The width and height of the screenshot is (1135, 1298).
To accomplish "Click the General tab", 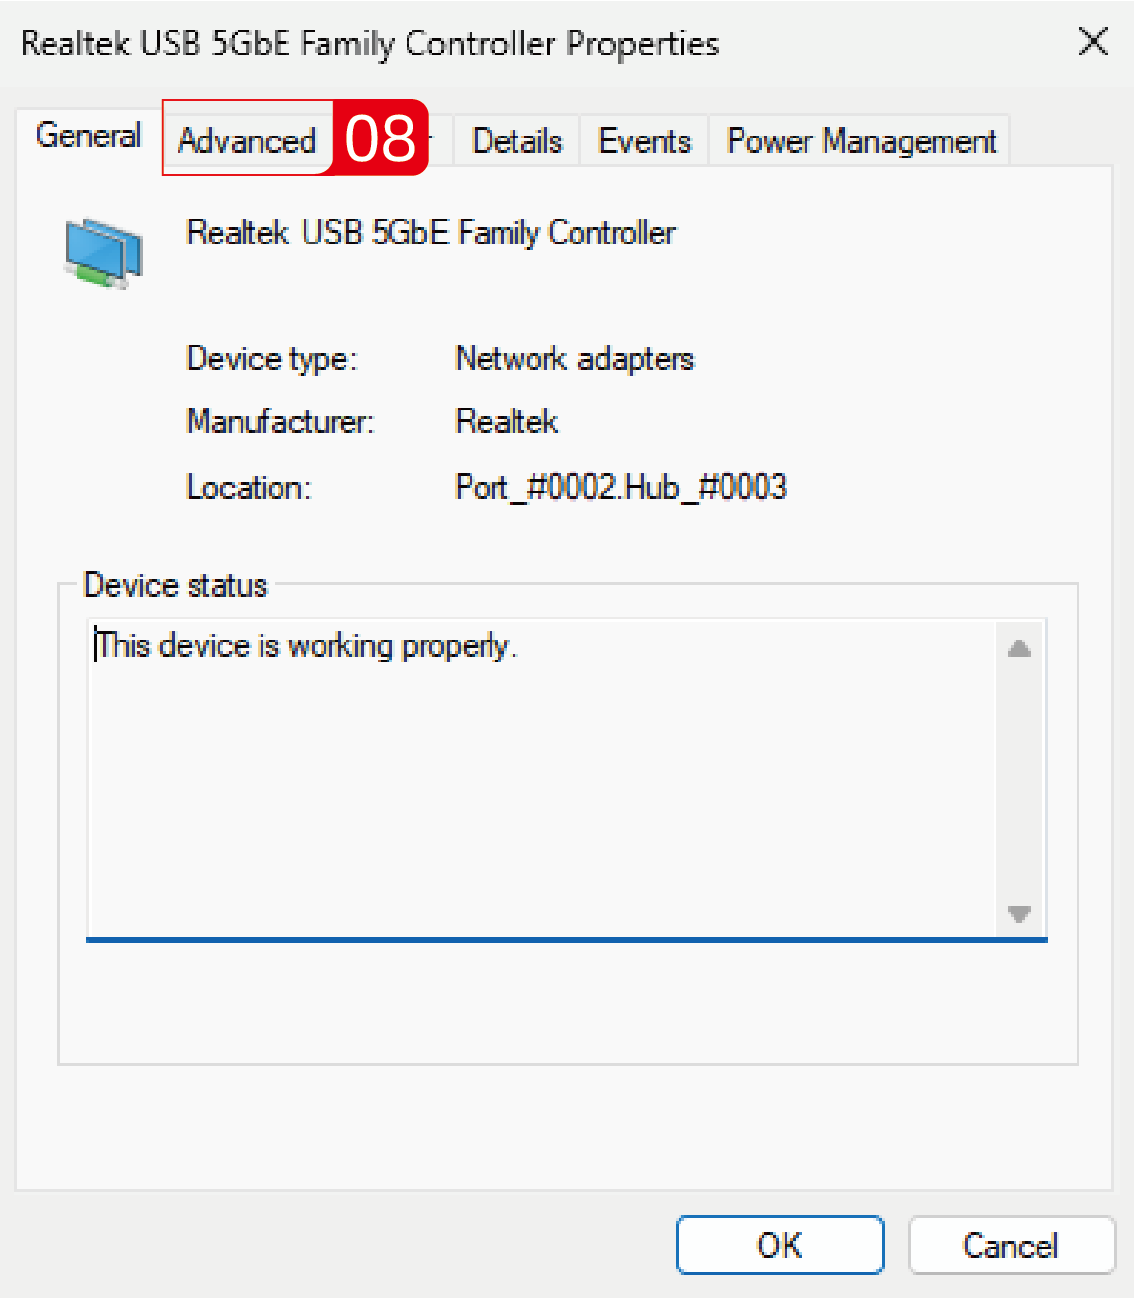I will [88, 135].
